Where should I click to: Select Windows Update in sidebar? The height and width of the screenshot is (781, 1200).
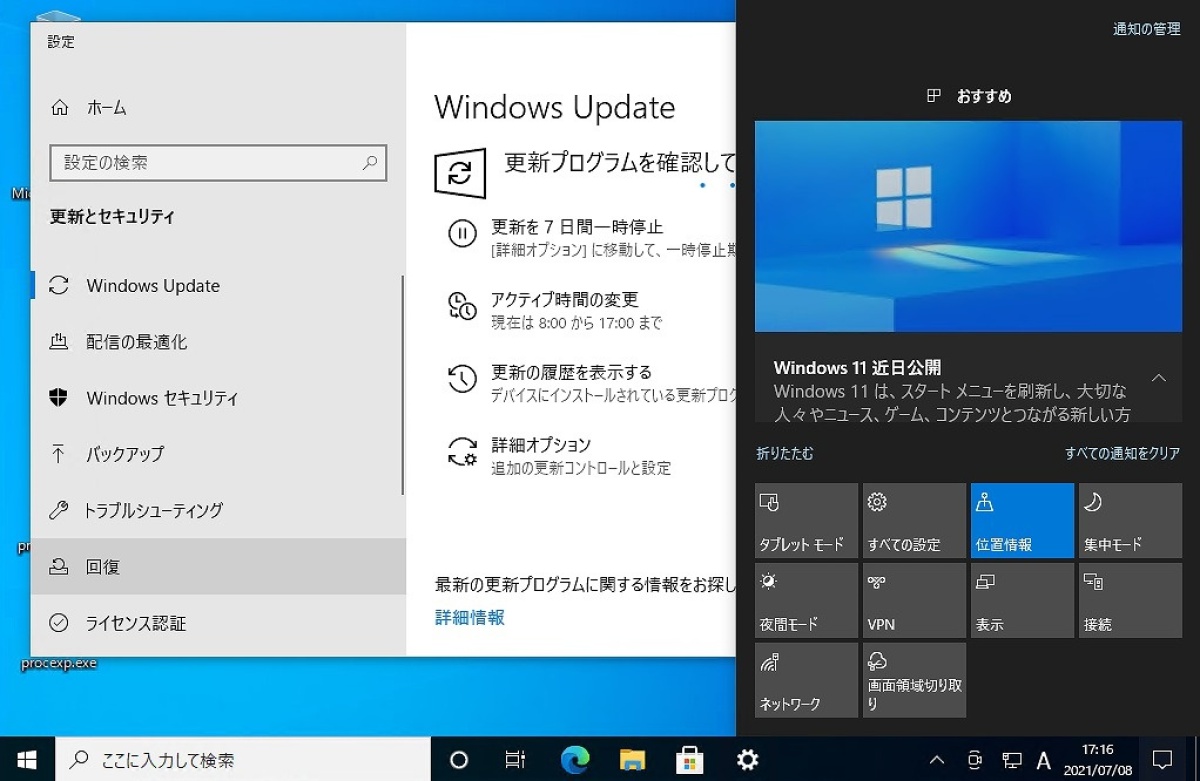[216, 286]
